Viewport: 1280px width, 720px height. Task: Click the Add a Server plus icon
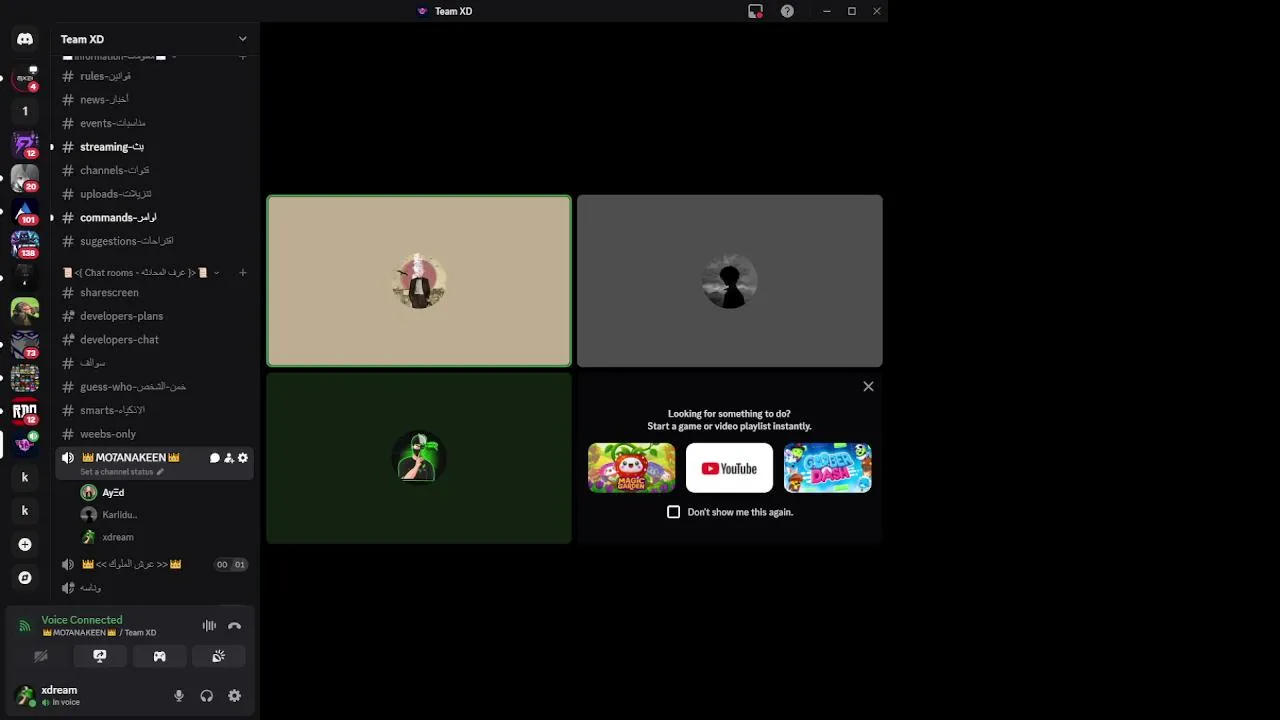(25, 544)
